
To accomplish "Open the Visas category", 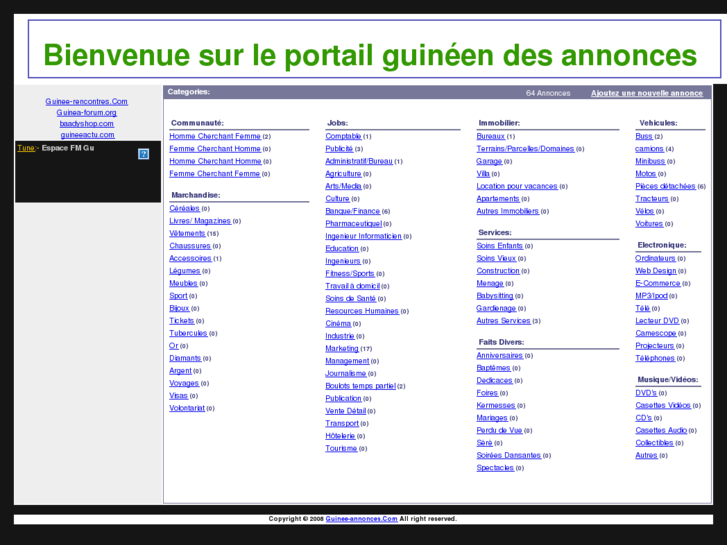I will pos(179,396).
